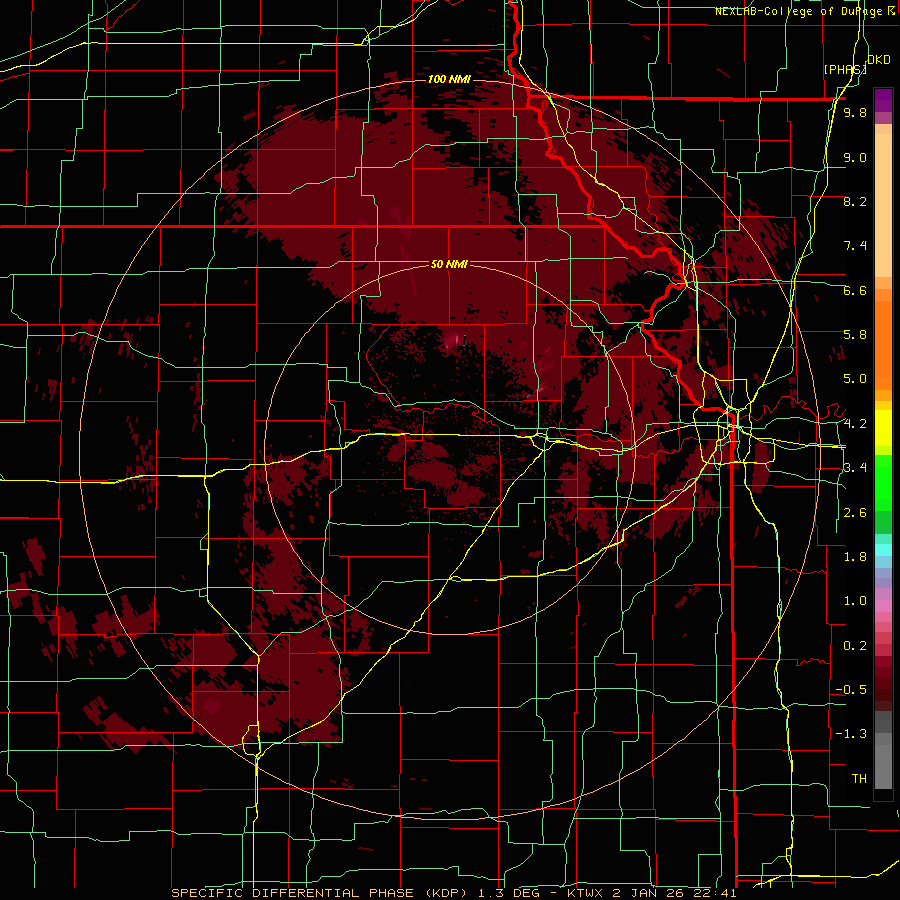This screenshot has height=900, width=900.
Task: Select the purple segment at the color bar top
Action: (883, 100)
